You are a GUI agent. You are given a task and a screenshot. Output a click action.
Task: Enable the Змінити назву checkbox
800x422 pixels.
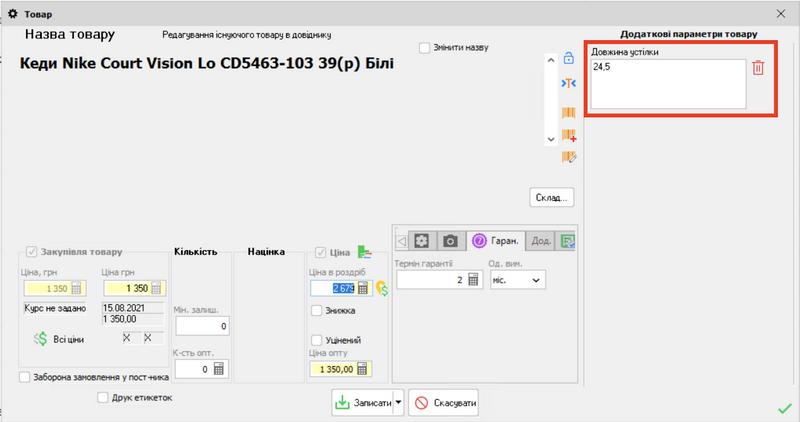(x=425, y=48)
